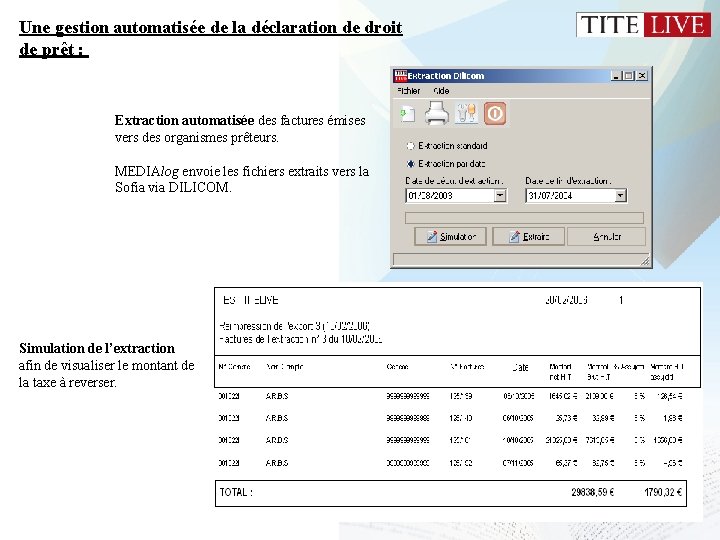Click the Extraire button

click(529, 236)
